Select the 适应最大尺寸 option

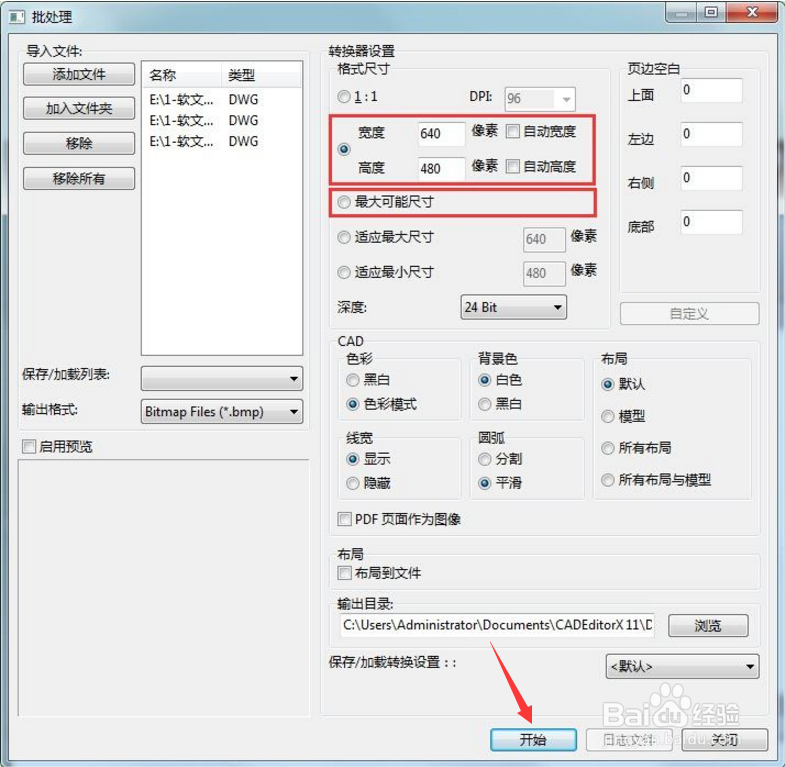343,237
